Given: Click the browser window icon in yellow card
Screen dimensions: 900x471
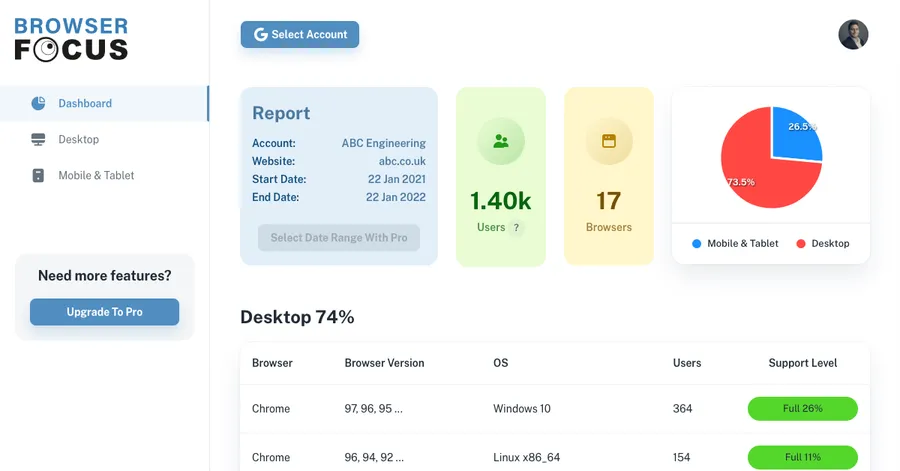Looking at the screenshot, I should (x=609, y=141).
